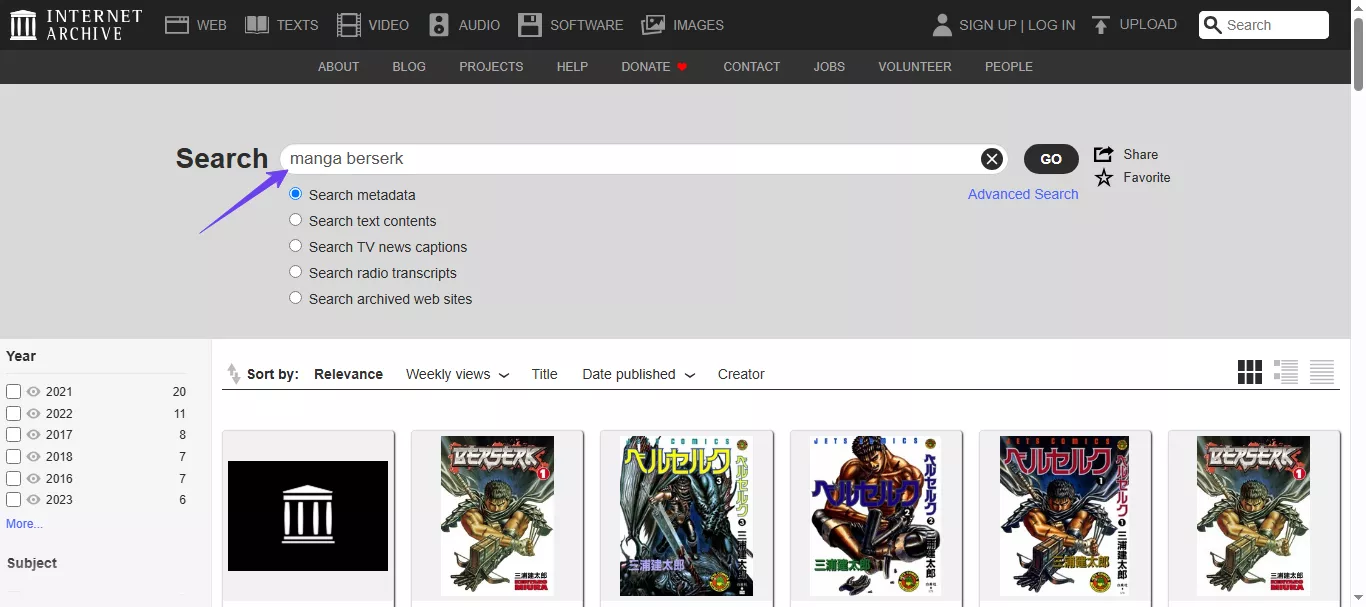1366x607 pixels.
Task: Check the 2021 year filter
Action: (13, 392)
